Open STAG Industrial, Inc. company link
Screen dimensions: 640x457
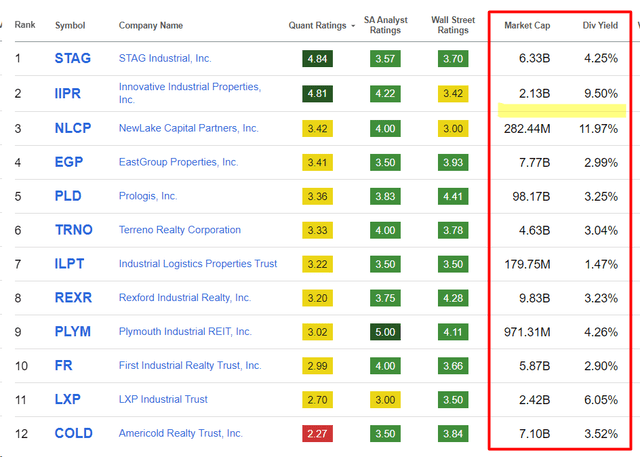(165, 58)
